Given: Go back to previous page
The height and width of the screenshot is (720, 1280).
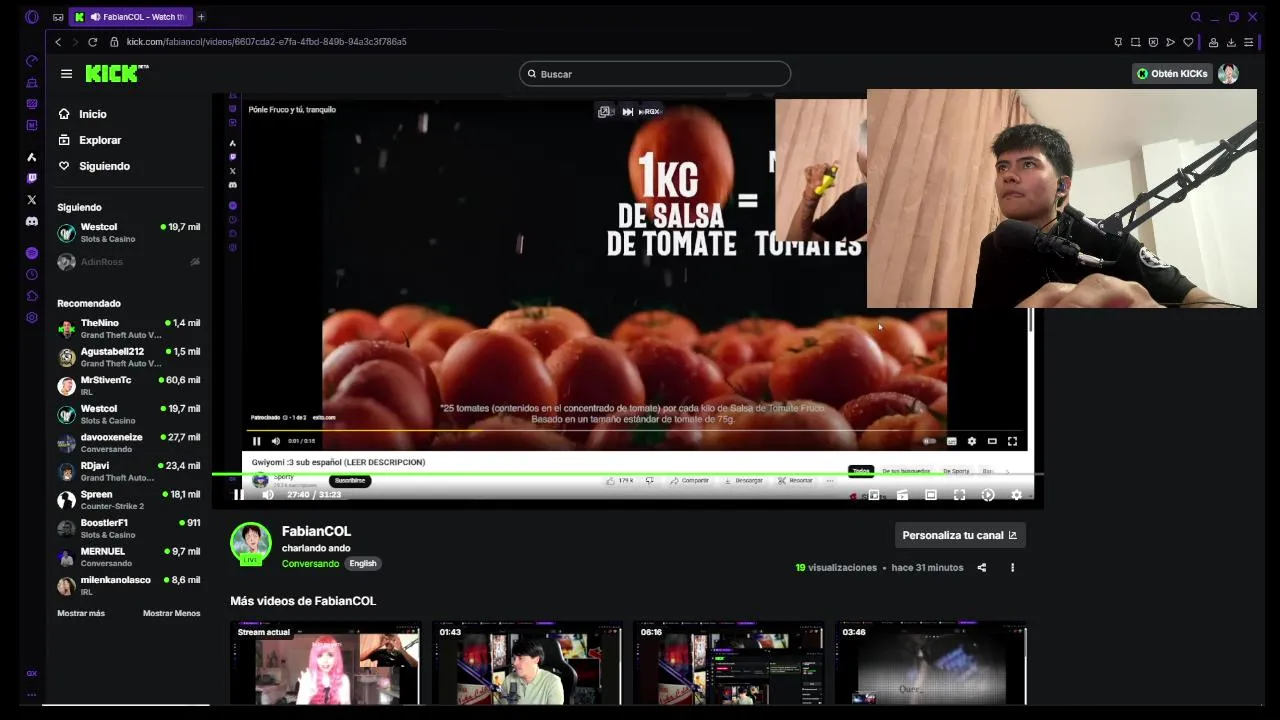Looking at the screenshot, I should tap(58, 42).
